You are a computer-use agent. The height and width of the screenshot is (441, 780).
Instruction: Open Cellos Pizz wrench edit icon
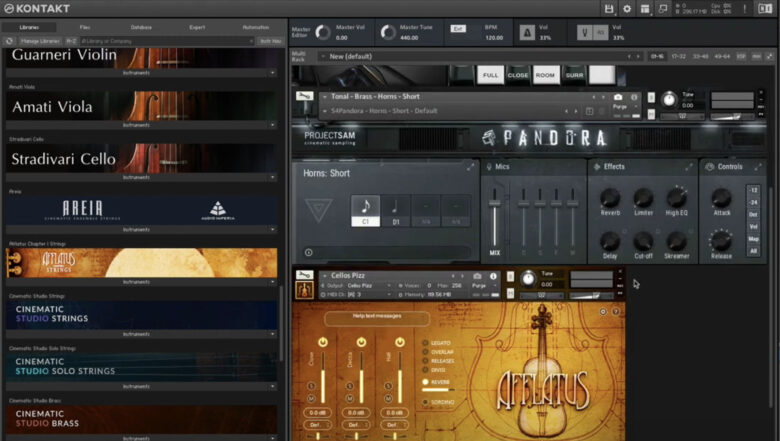pyautogui.click(x=304, y=274)
